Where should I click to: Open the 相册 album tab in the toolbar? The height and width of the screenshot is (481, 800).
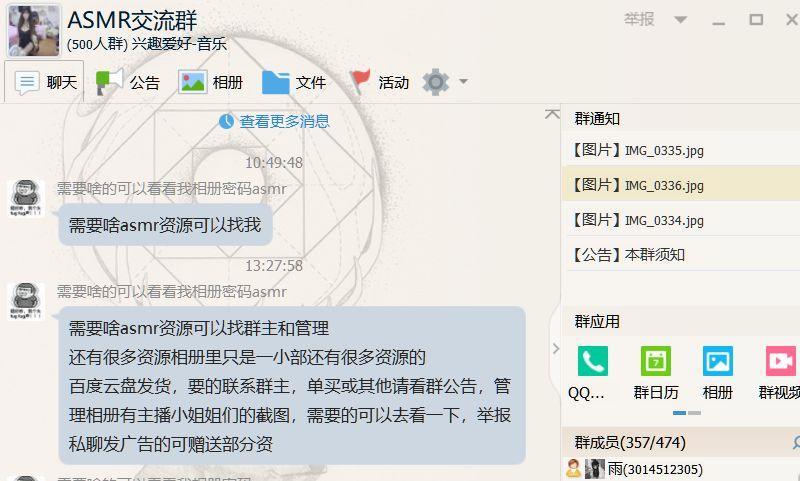211,82
